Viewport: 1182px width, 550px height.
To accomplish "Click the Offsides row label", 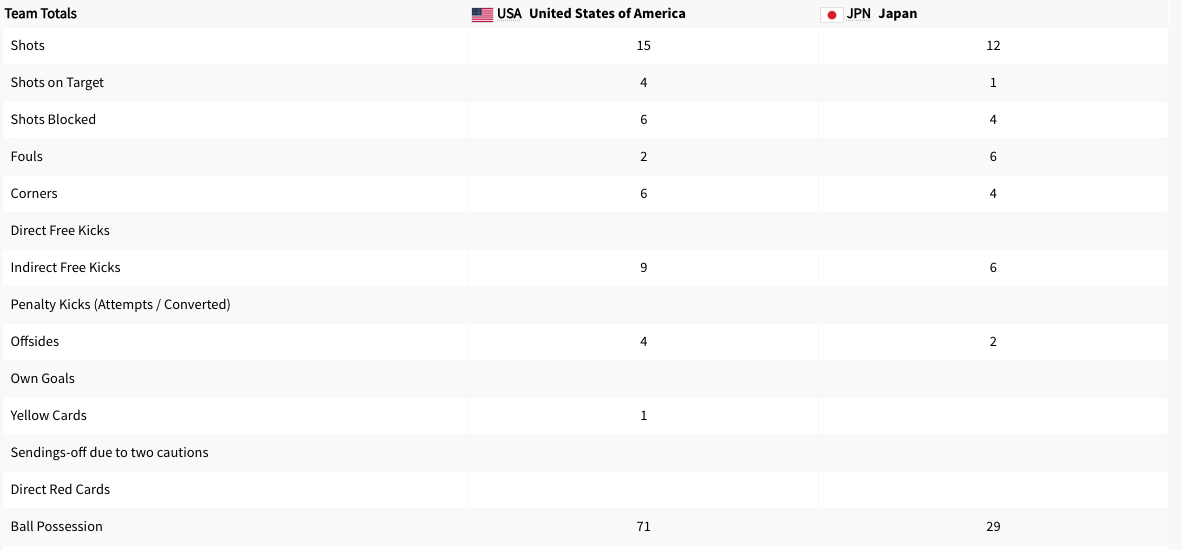I will coord(35,341).
